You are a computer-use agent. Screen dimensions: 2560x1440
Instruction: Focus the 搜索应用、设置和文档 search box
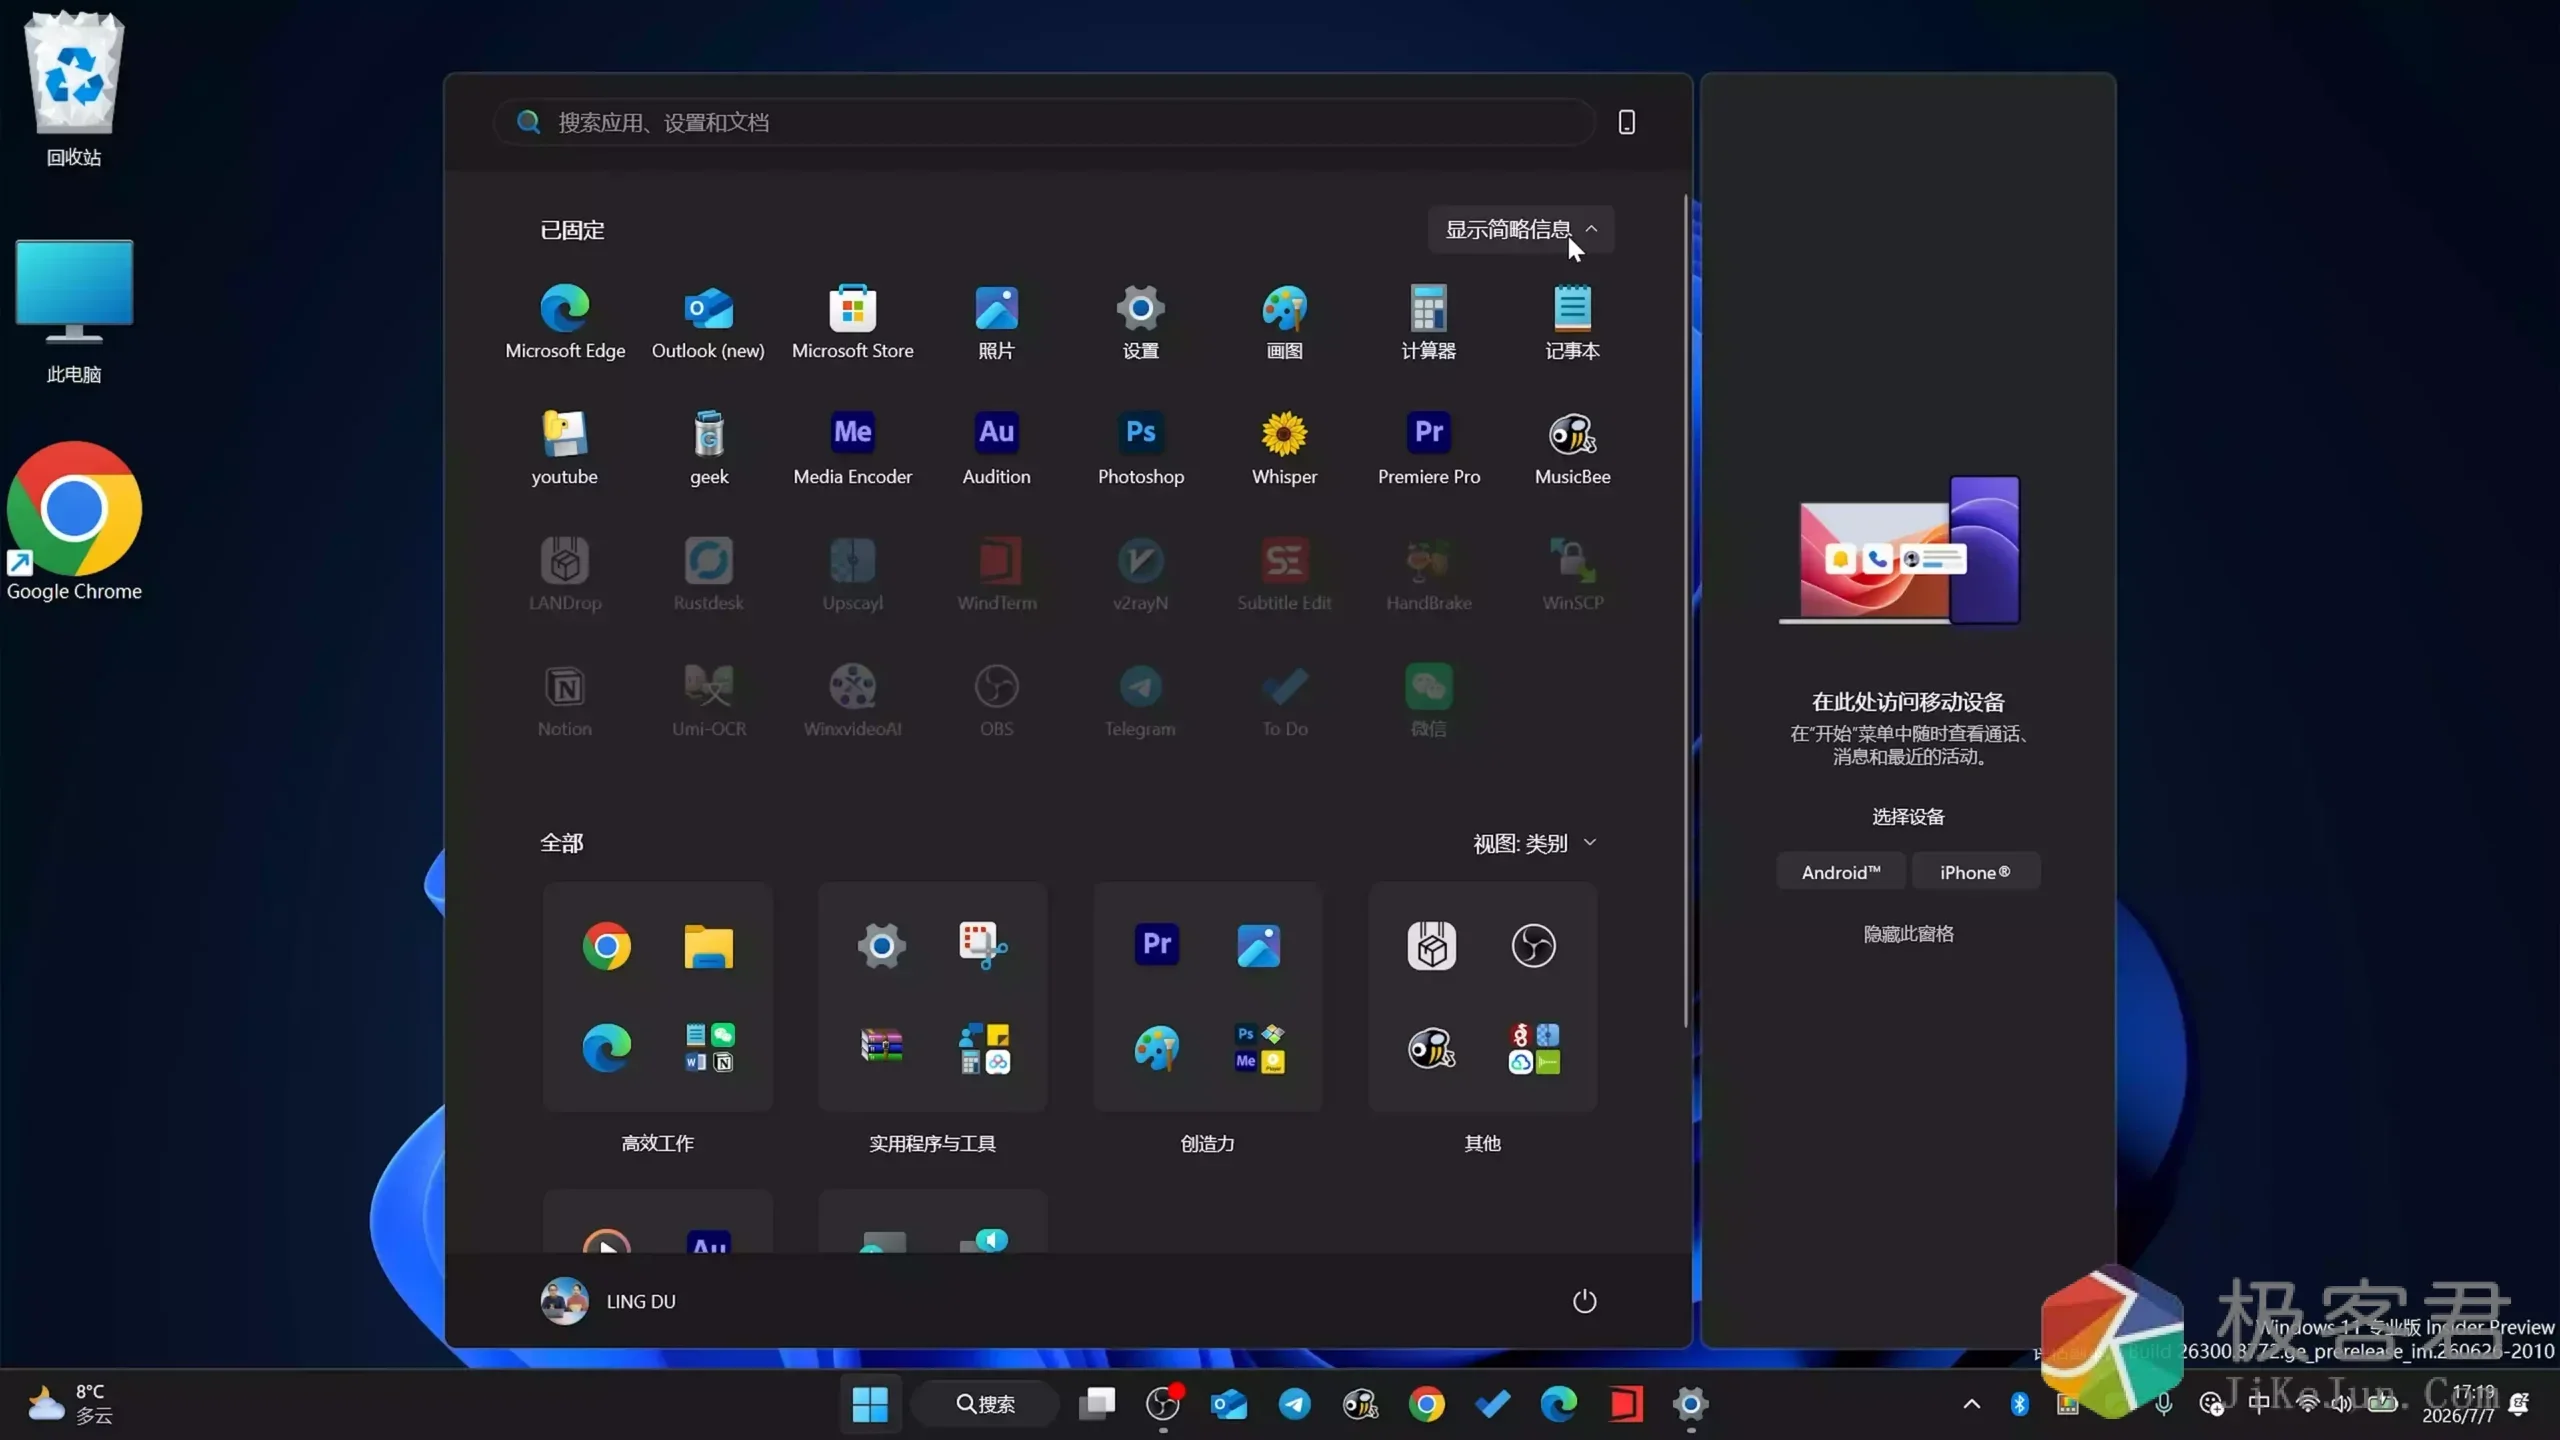click(x=1044, y=122)
